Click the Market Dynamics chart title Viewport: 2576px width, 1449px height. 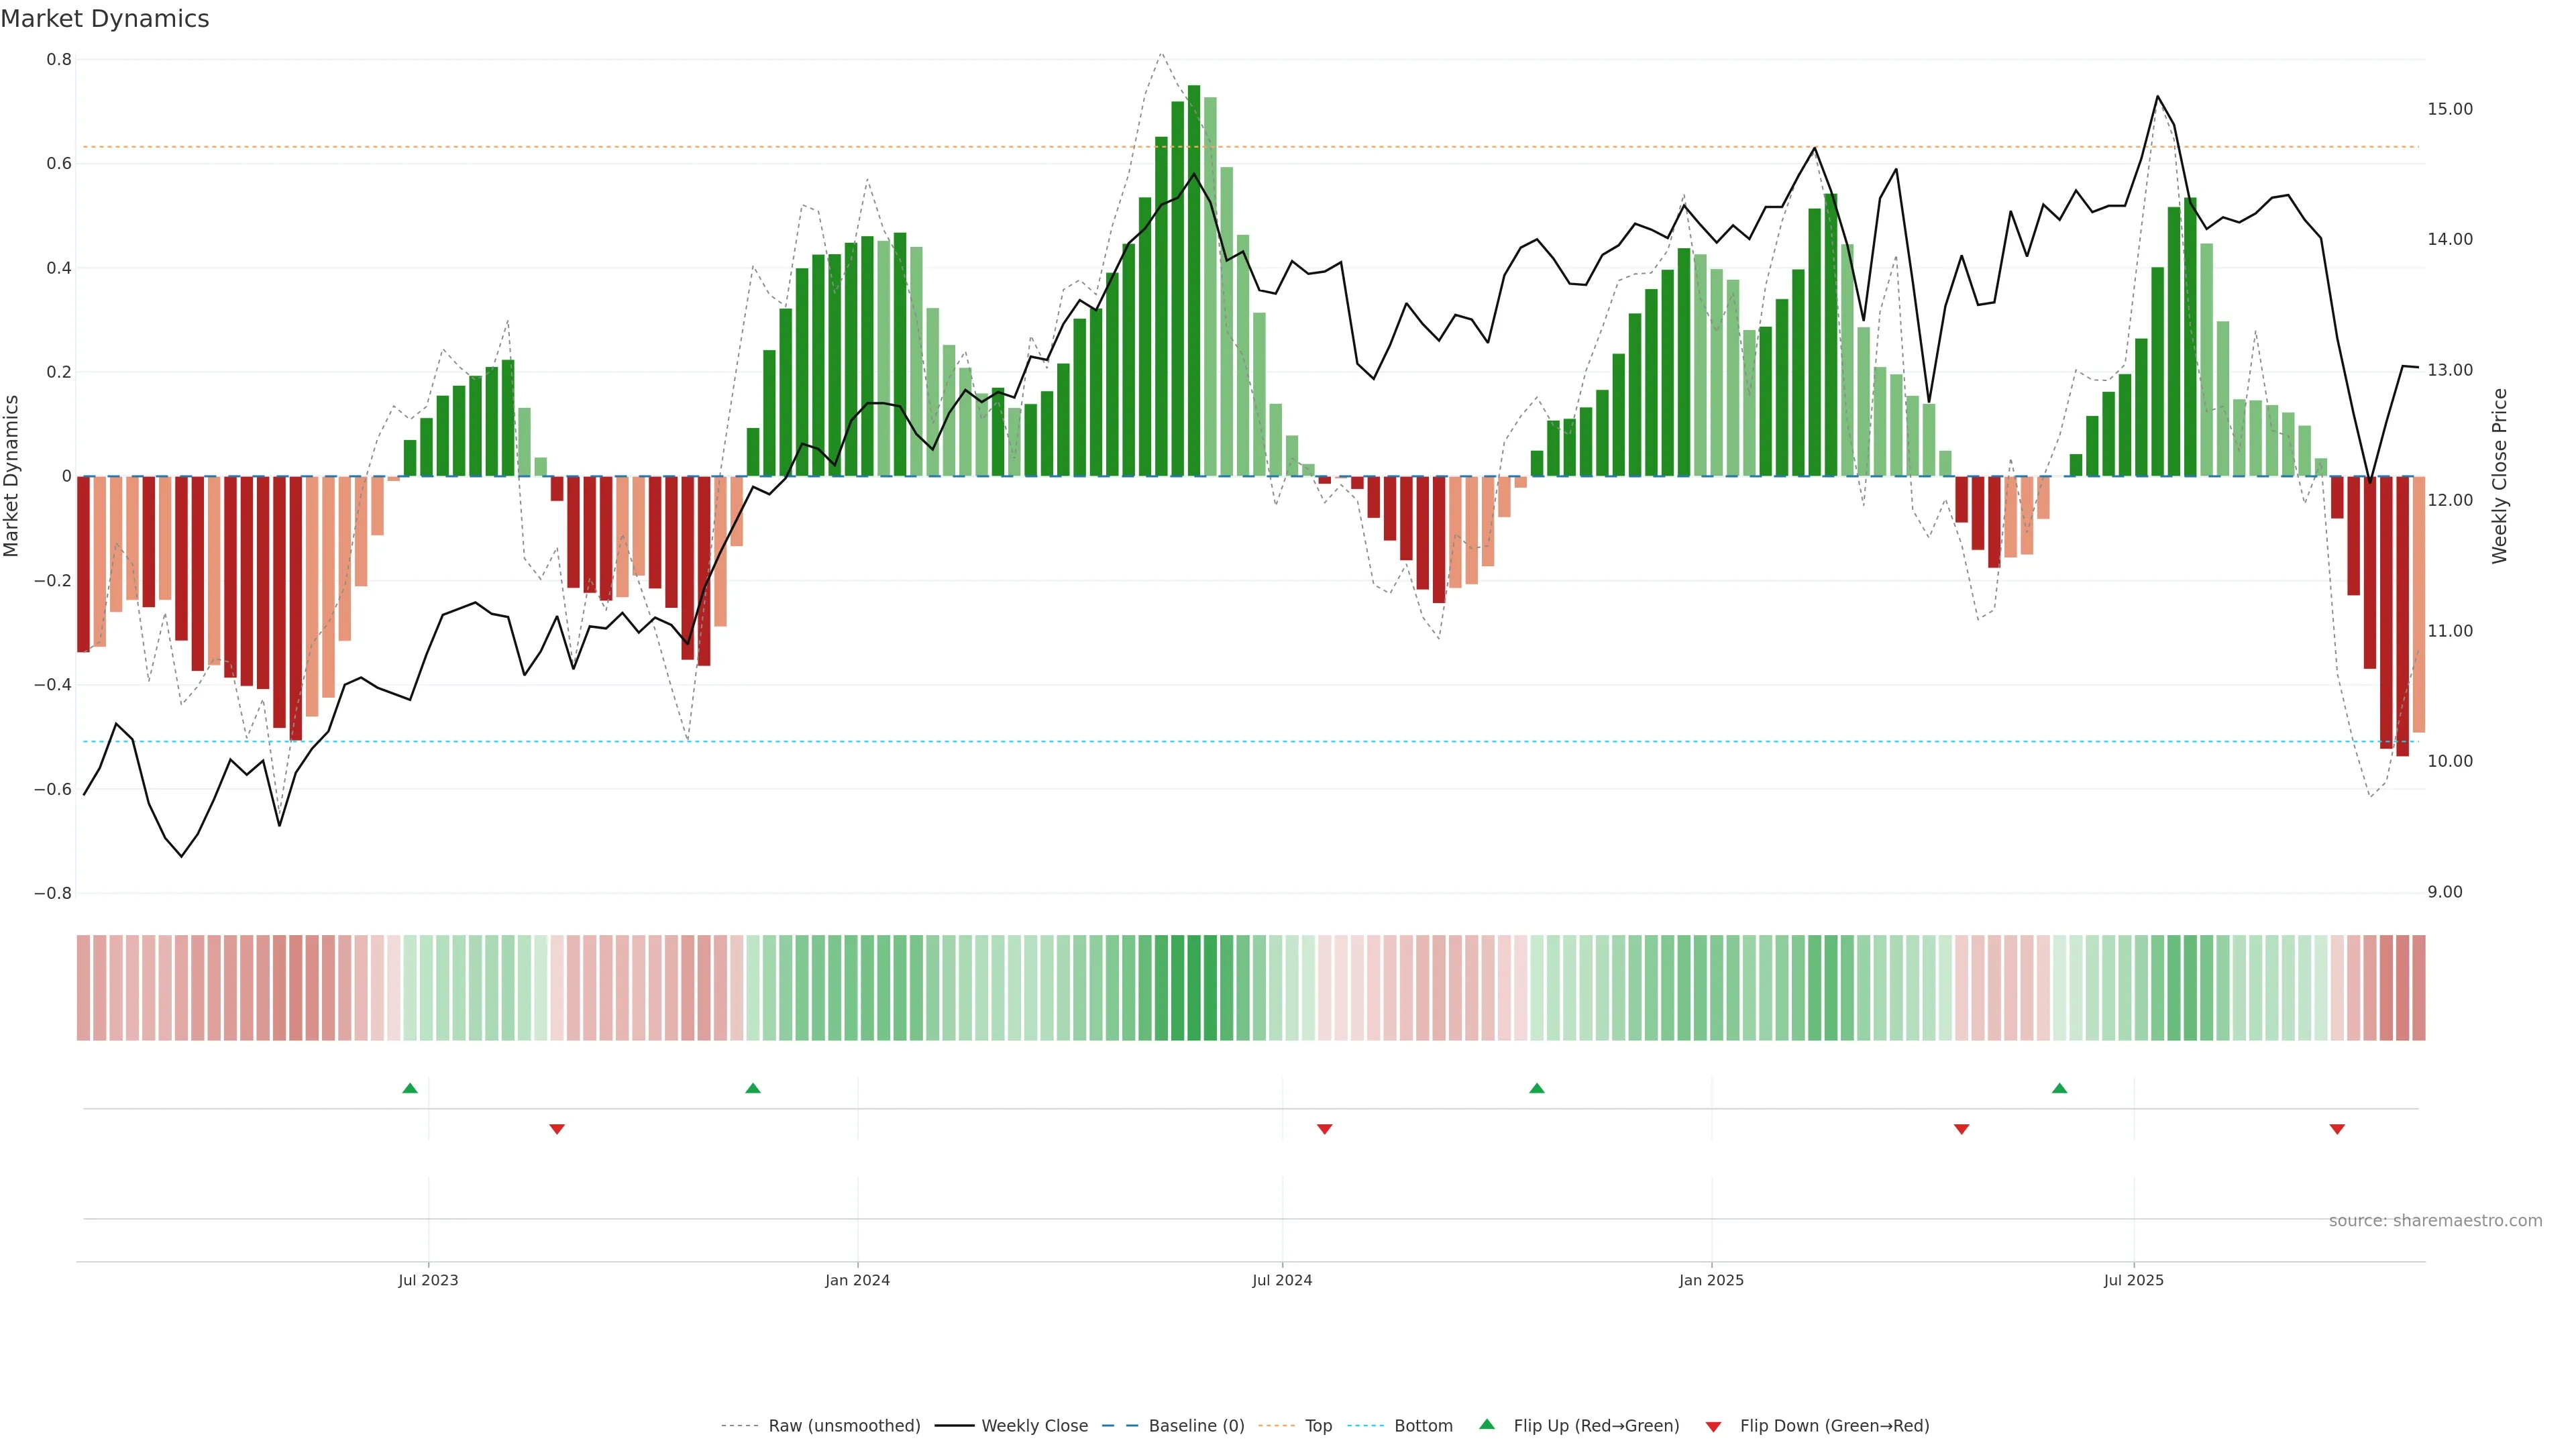[x=105, y=19]
